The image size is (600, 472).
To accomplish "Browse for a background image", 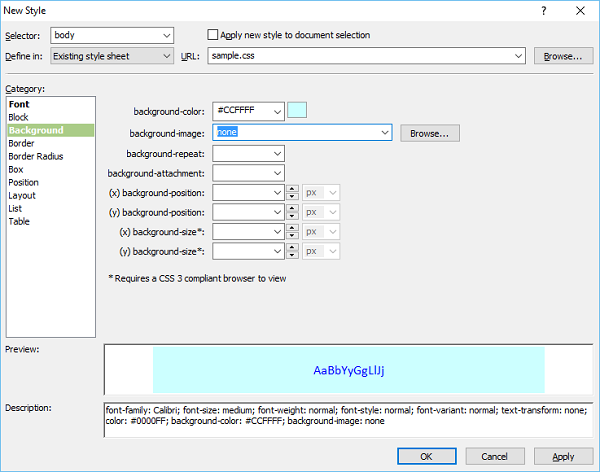I will point(430,132).
